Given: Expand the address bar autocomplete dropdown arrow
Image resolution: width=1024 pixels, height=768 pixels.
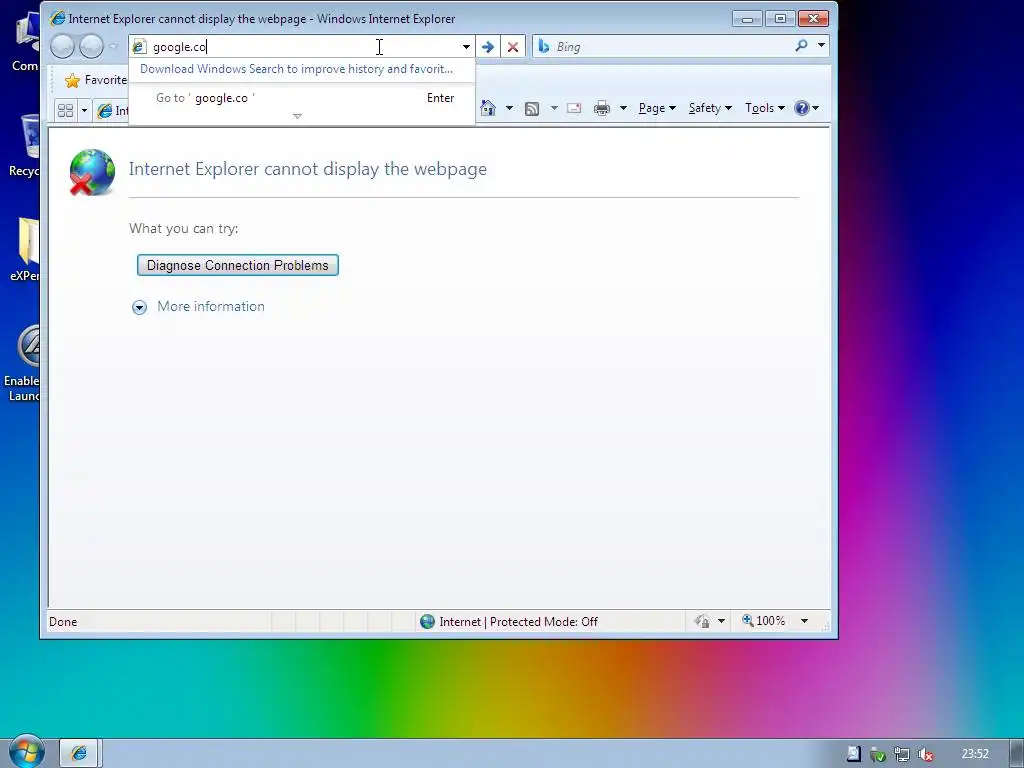Looking at the screenshot, I should (466, 46).
